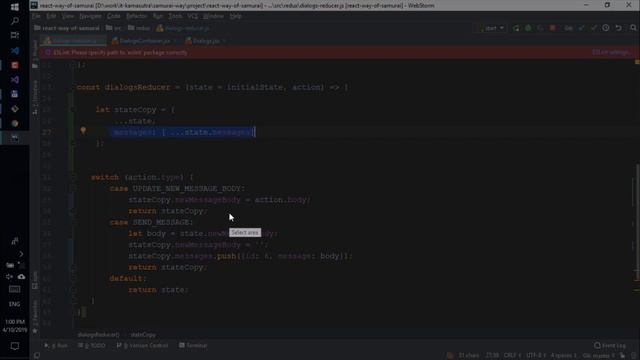Viewport: 640px width, 360px height.
Task: Click 'return stateCopy;' under SEND_MESSAGE case
Action: pos(168,267)
